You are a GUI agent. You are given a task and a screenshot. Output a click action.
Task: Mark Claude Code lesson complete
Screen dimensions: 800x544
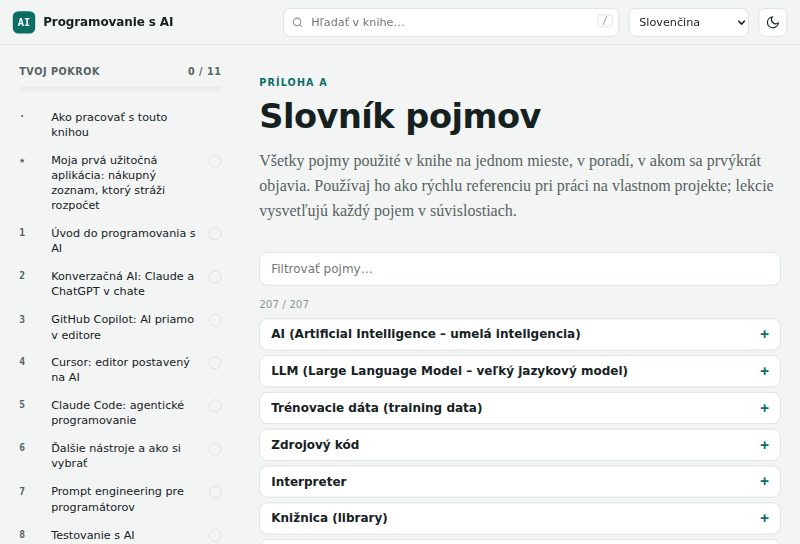click(x=215, y=406)
